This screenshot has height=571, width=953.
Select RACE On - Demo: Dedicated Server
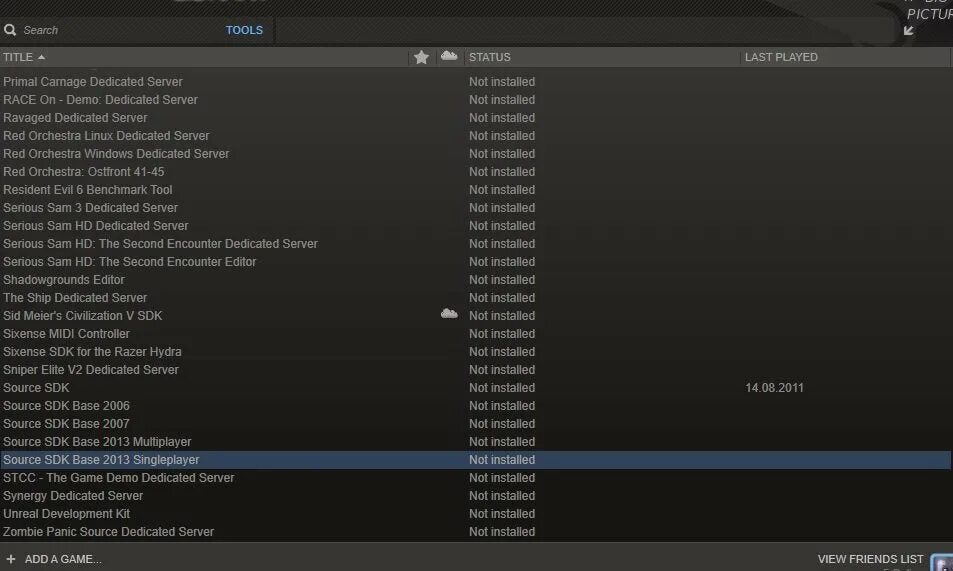(x=100, y=100)
